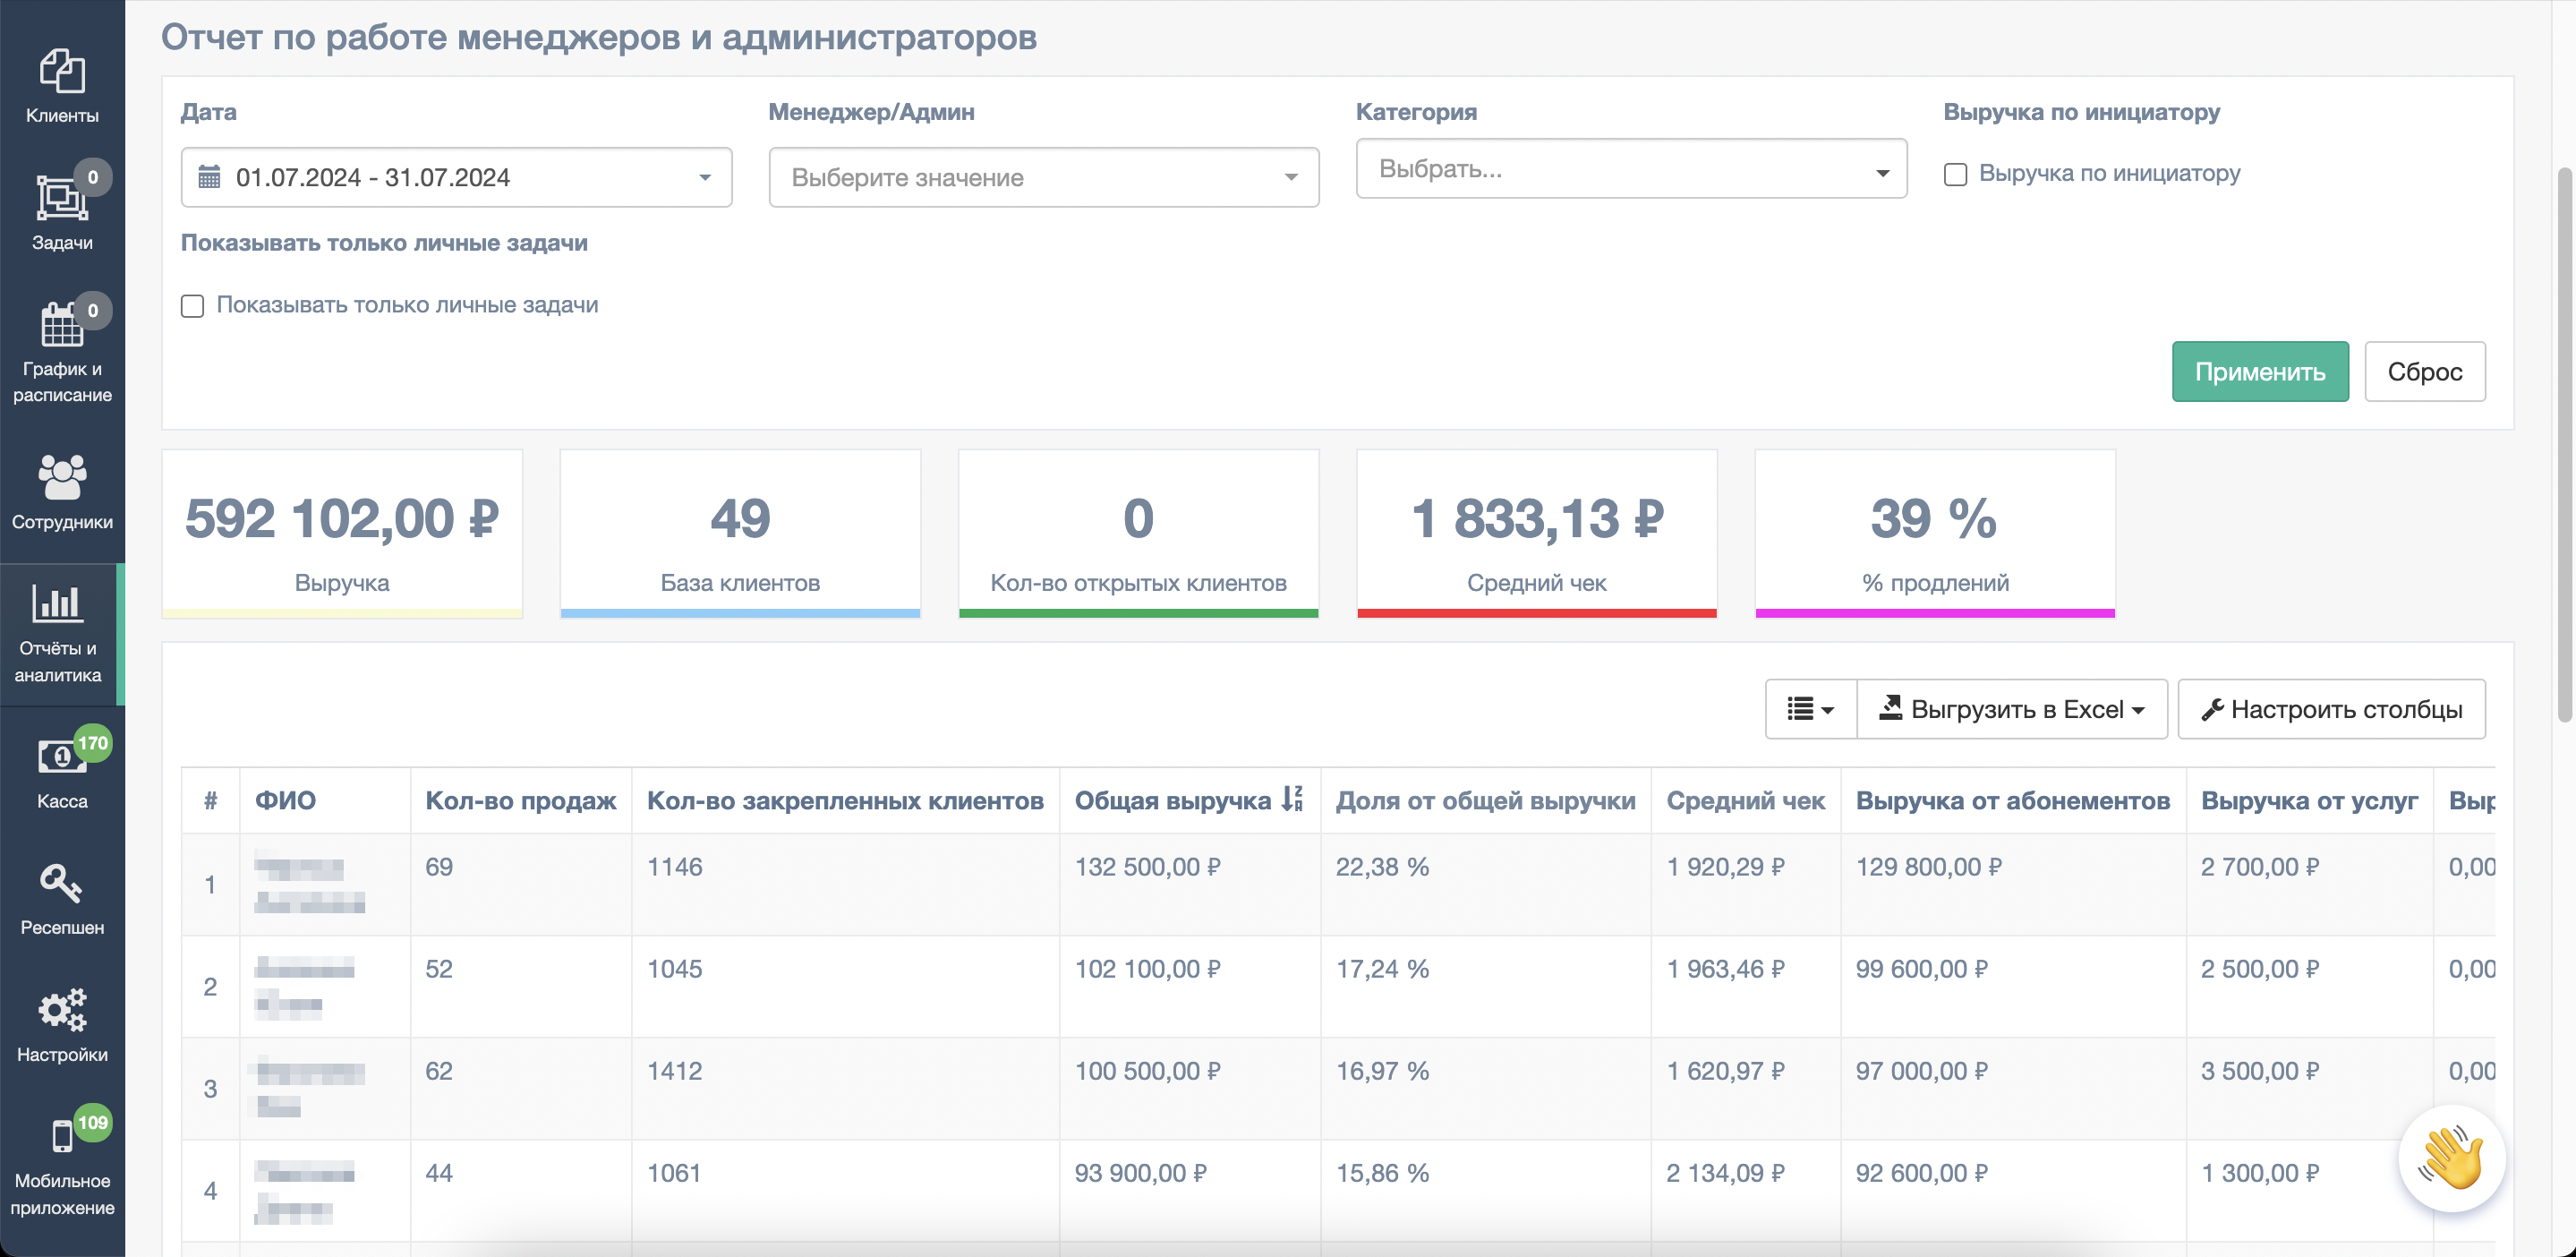
Task: Sort by Выручка от абонементов header
Action: point(2012,800)
